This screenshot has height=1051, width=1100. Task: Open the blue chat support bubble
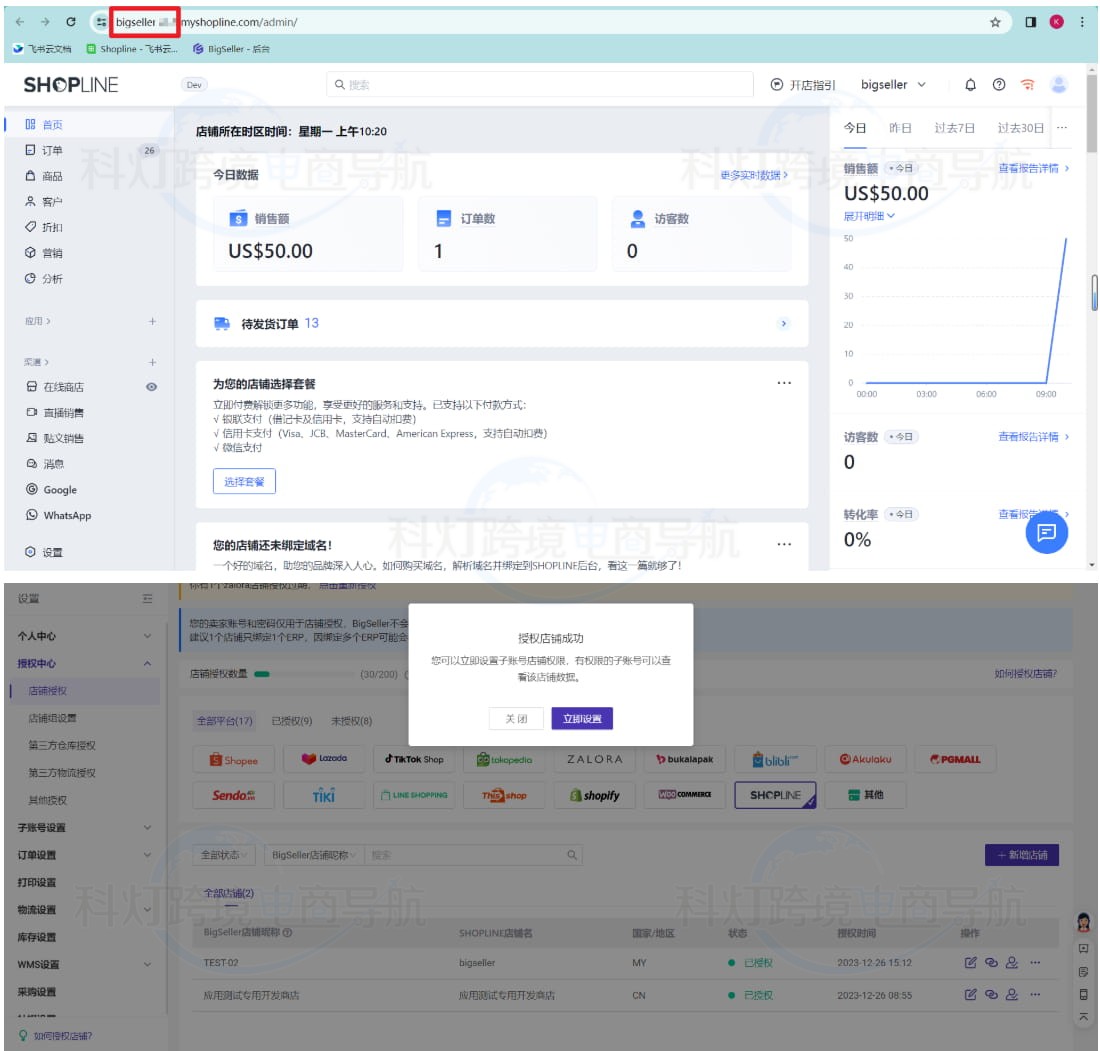1046,532
